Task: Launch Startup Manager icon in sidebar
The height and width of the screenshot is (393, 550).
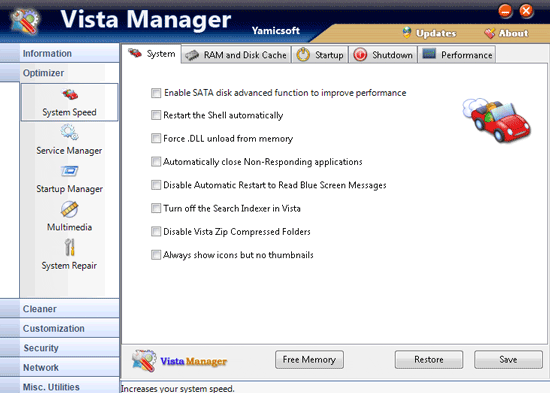Action: coord(69,171)
